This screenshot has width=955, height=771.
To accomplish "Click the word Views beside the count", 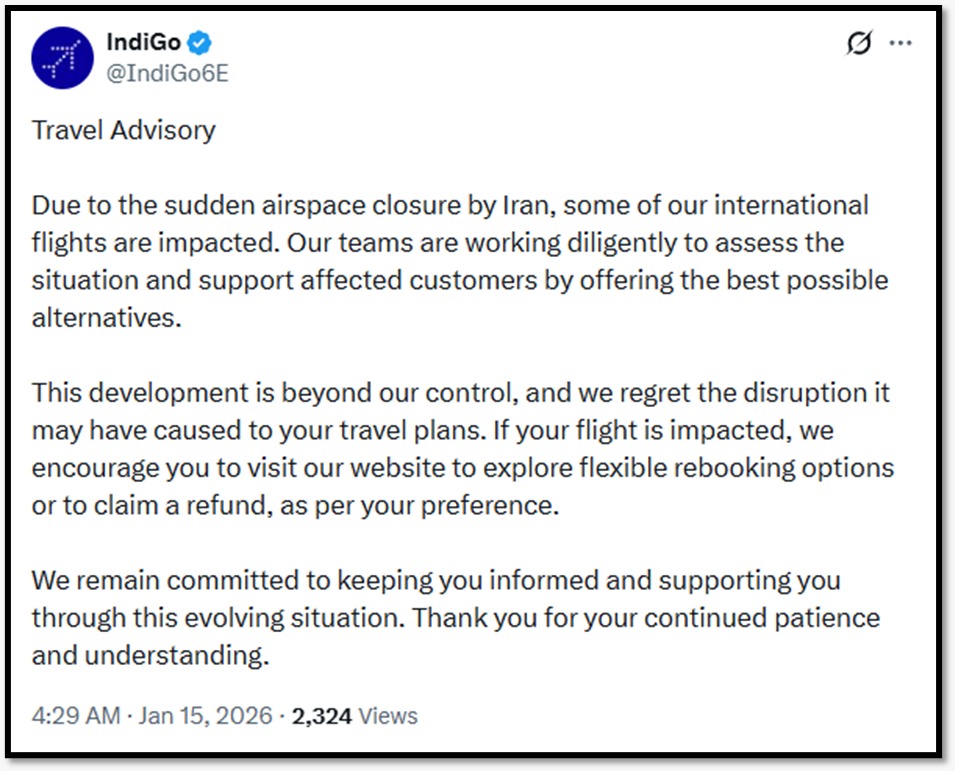I will 388,716.
